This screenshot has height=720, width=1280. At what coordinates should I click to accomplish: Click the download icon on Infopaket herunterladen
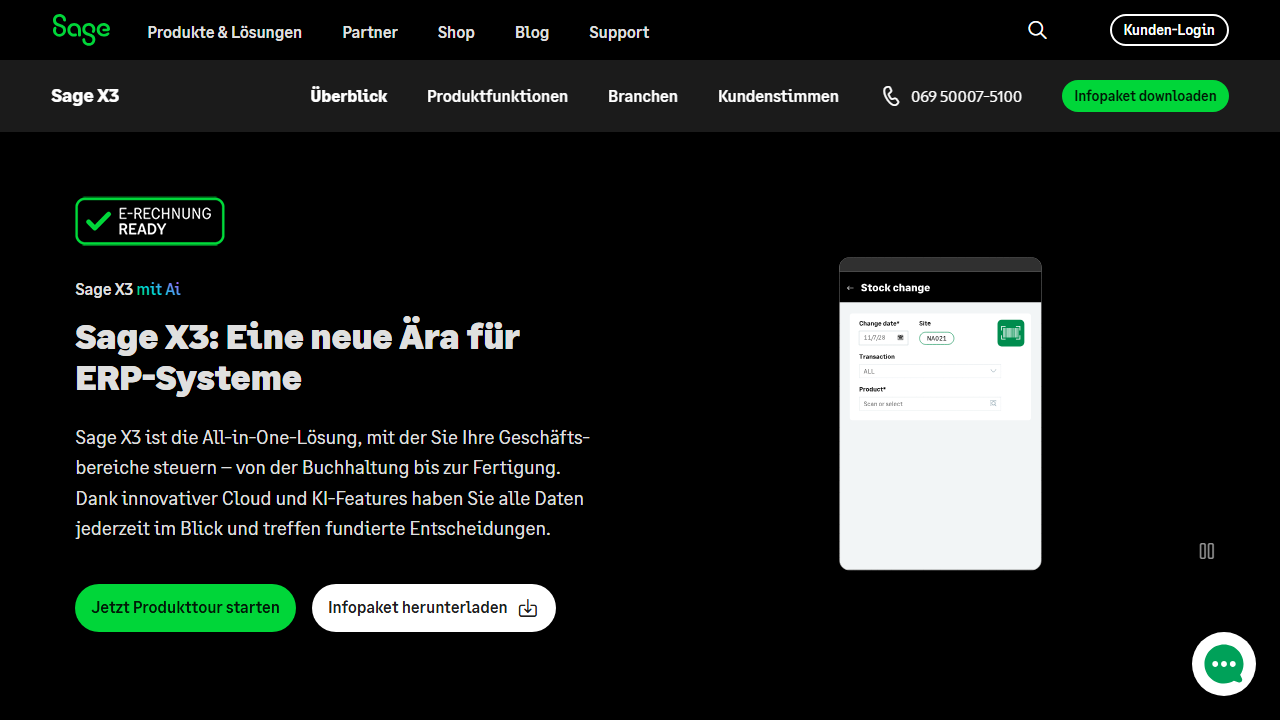click(528, 608)
